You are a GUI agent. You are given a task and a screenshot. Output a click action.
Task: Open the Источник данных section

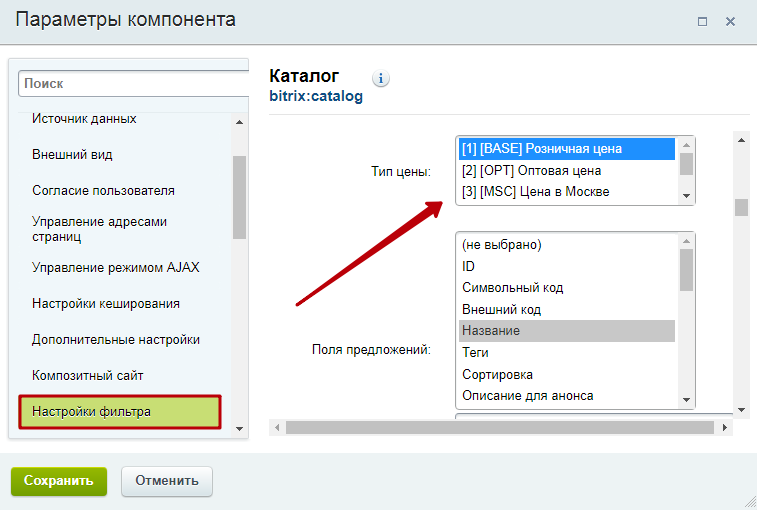tap(84, 119)
